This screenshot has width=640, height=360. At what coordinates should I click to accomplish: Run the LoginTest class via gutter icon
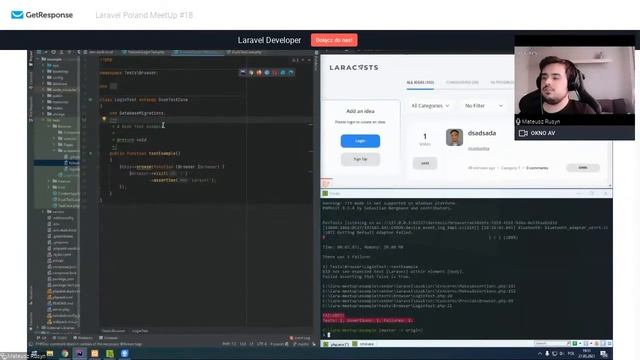[90, 100]
